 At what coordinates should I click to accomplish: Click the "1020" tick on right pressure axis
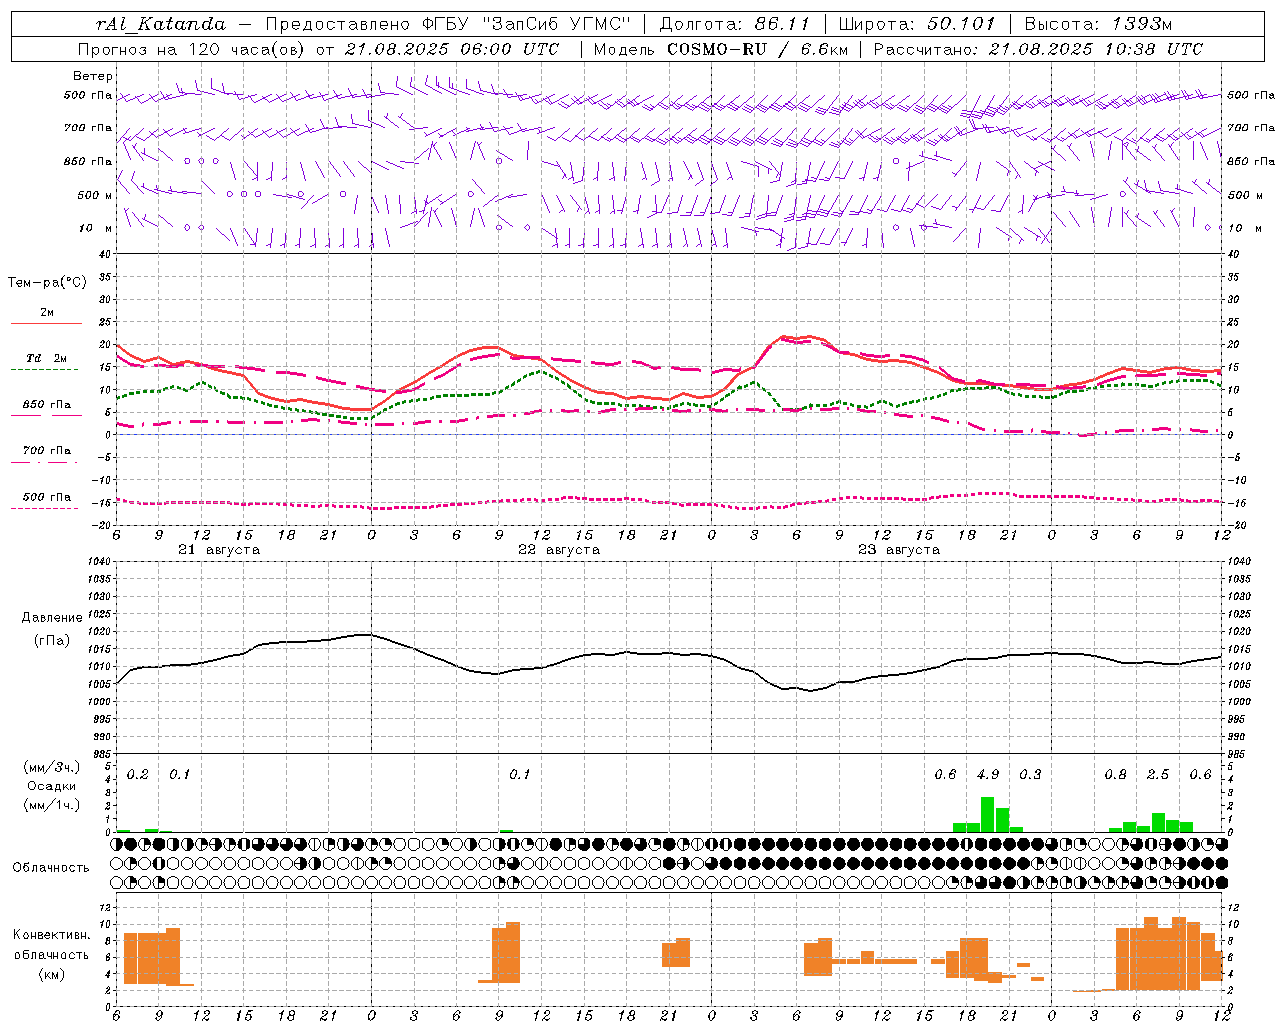[x=1239, y=632]
